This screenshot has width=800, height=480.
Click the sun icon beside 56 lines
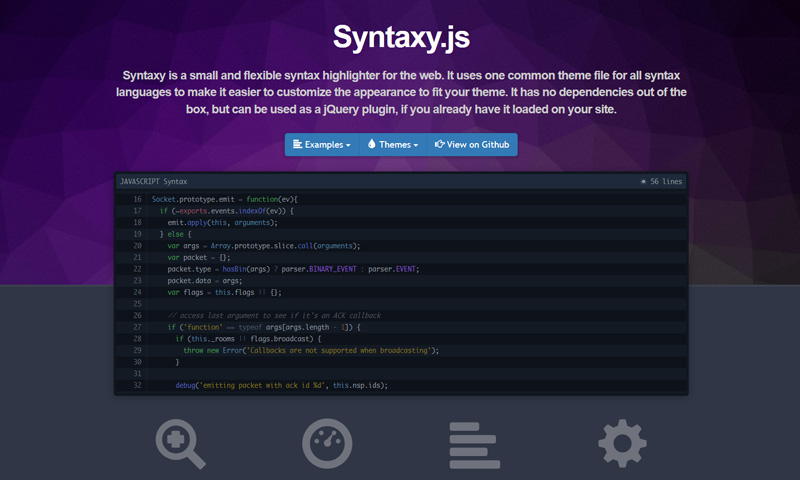tap(643, 182)
